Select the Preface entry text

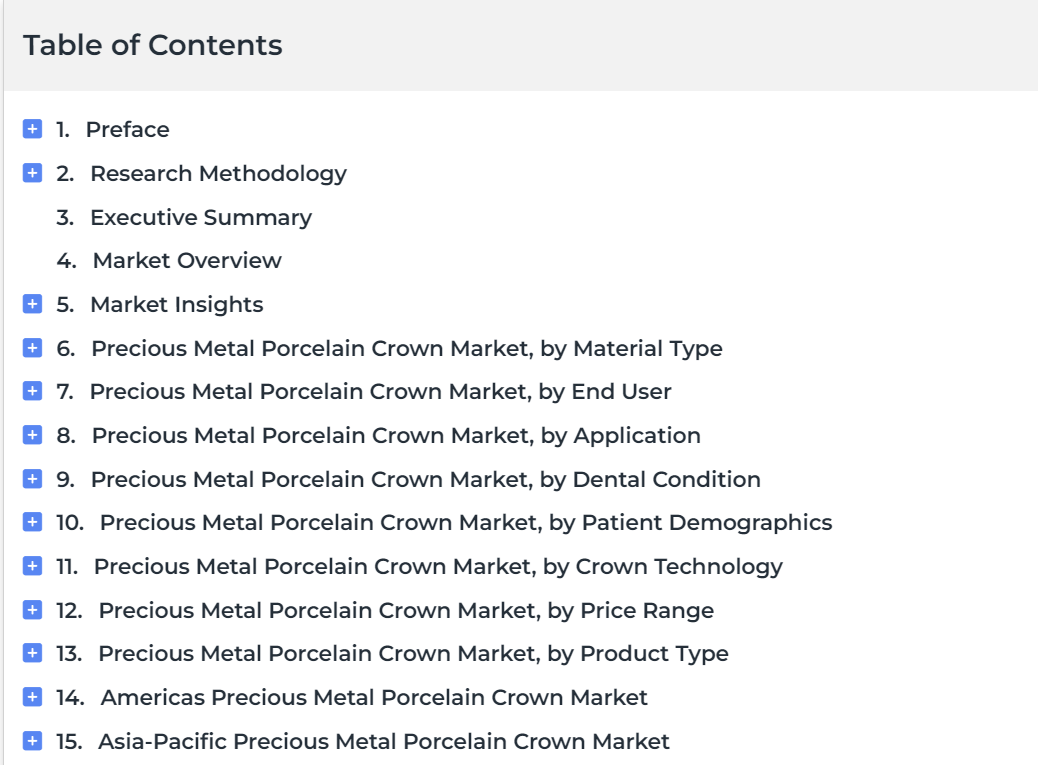(x=128, y=130)
